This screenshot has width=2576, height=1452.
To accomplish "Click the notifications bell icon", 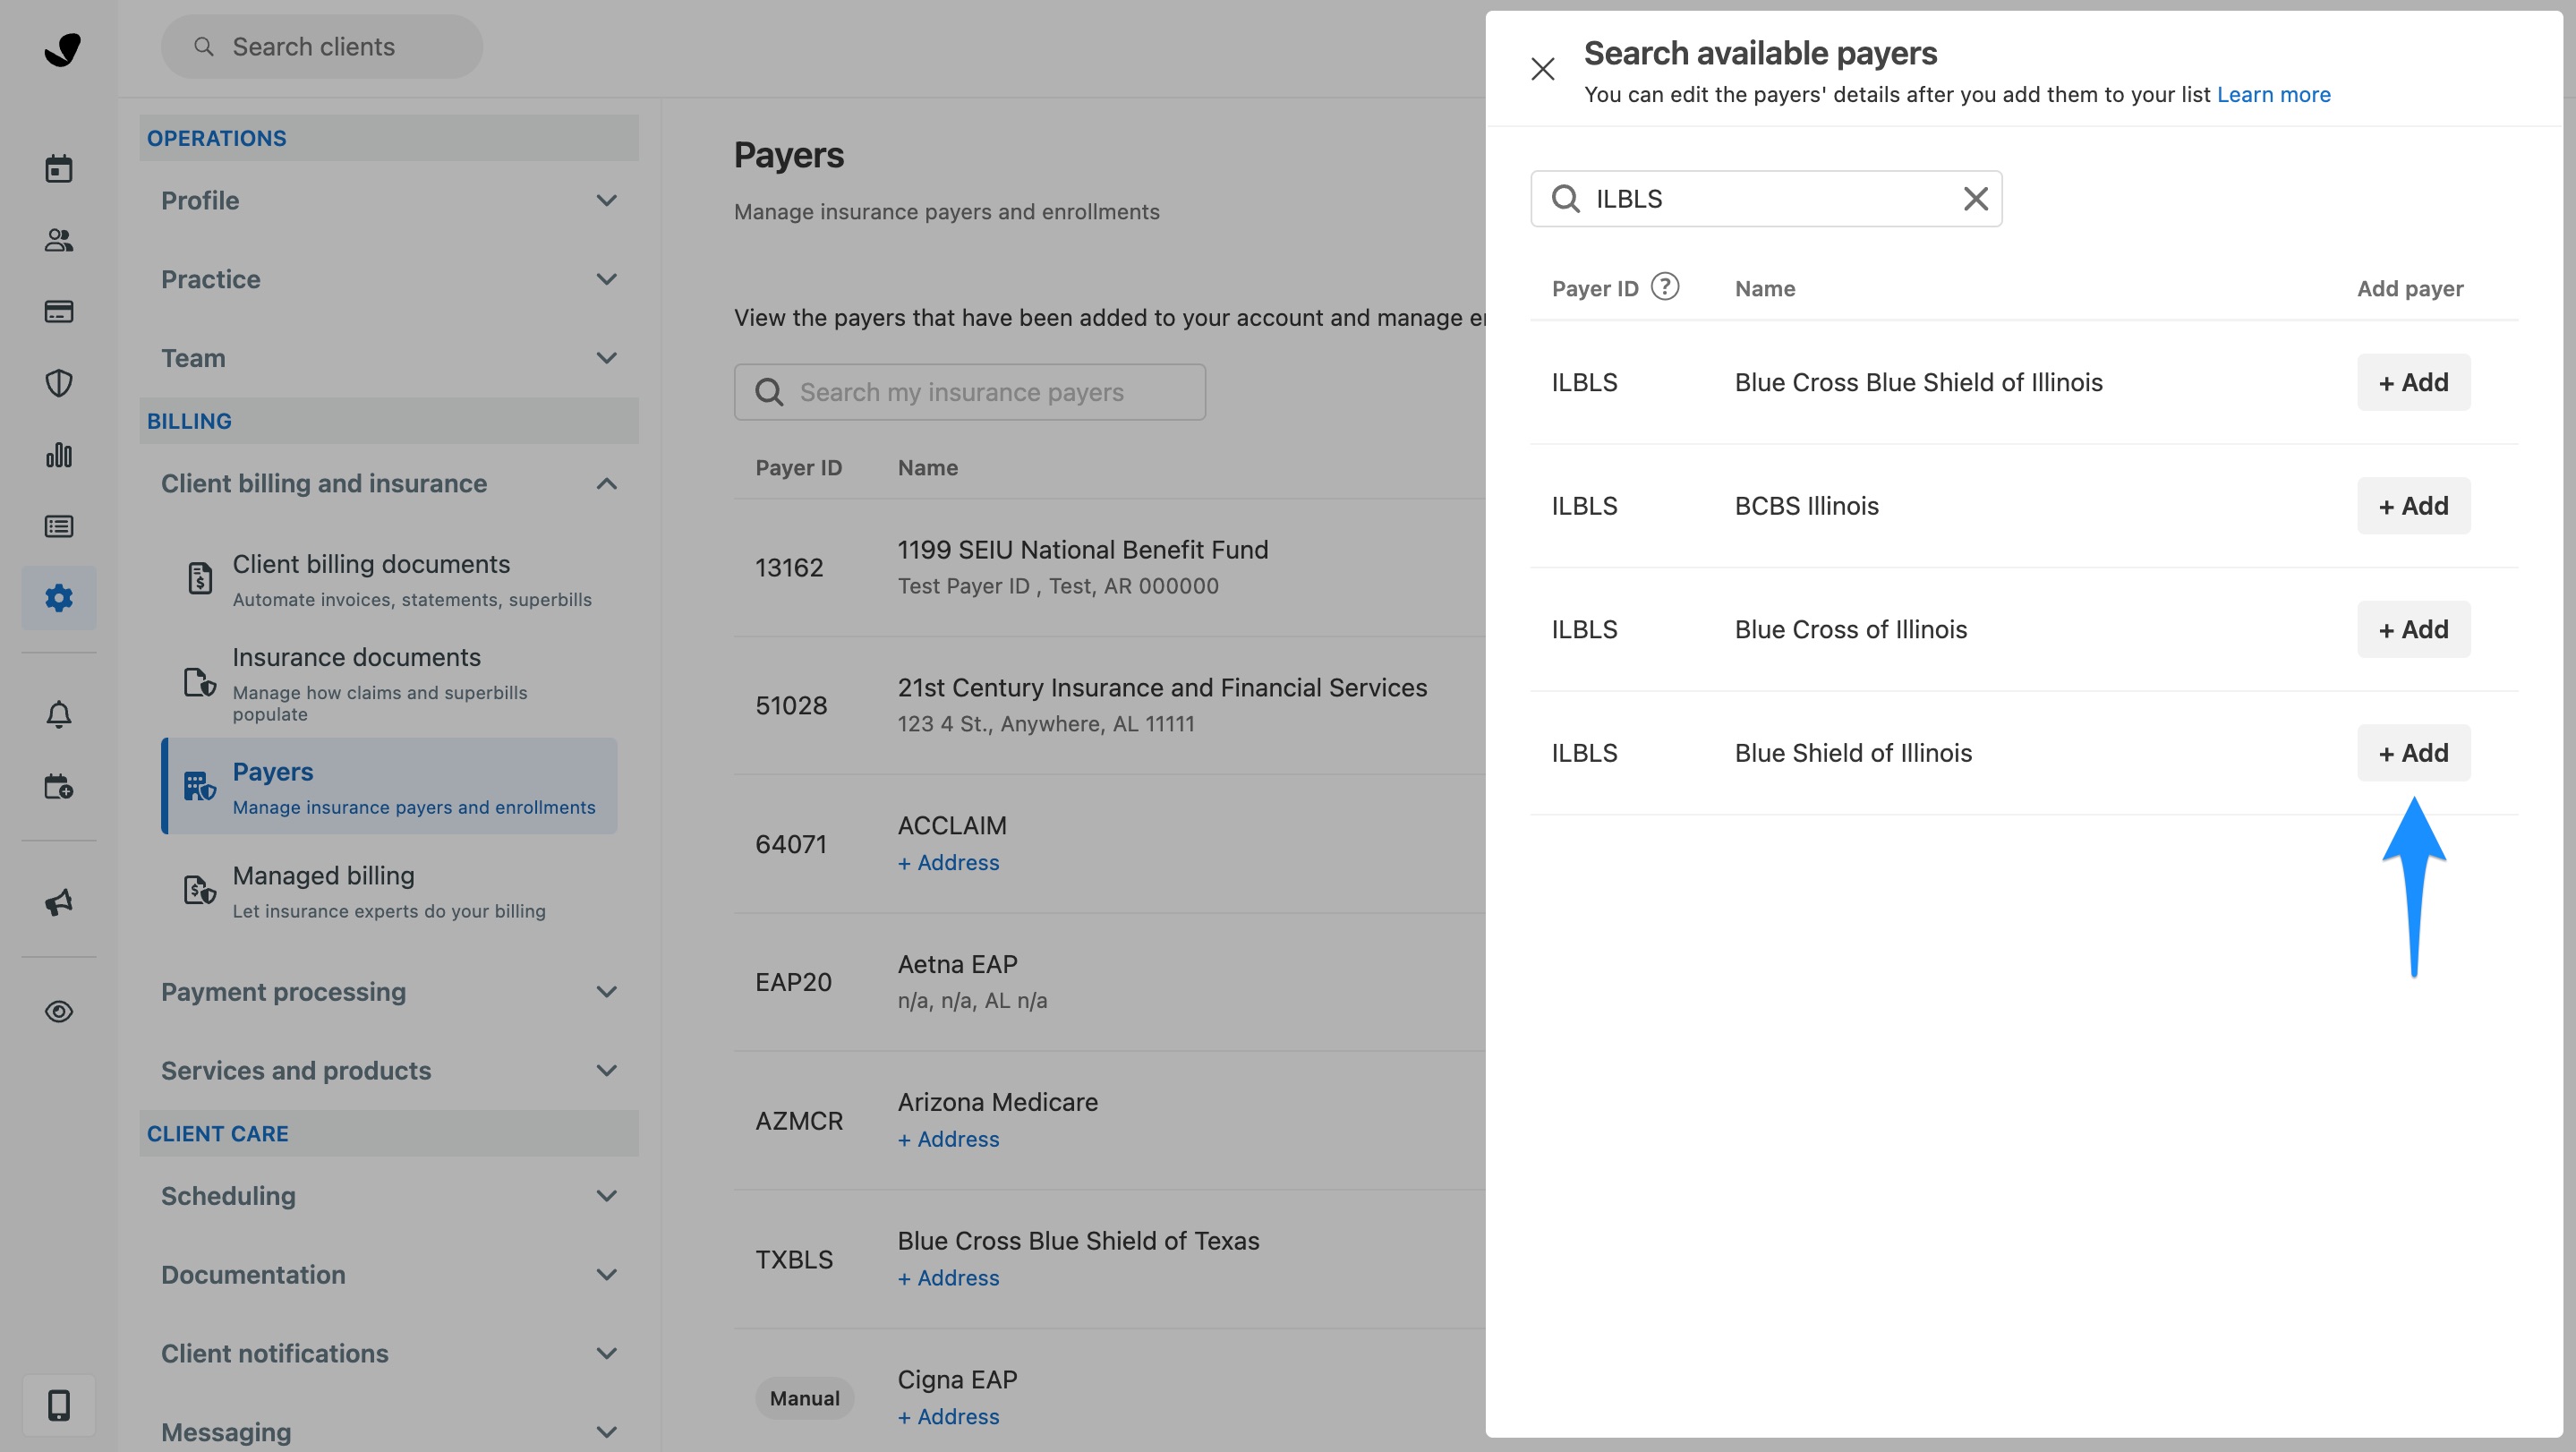I will tap(59, 714).
